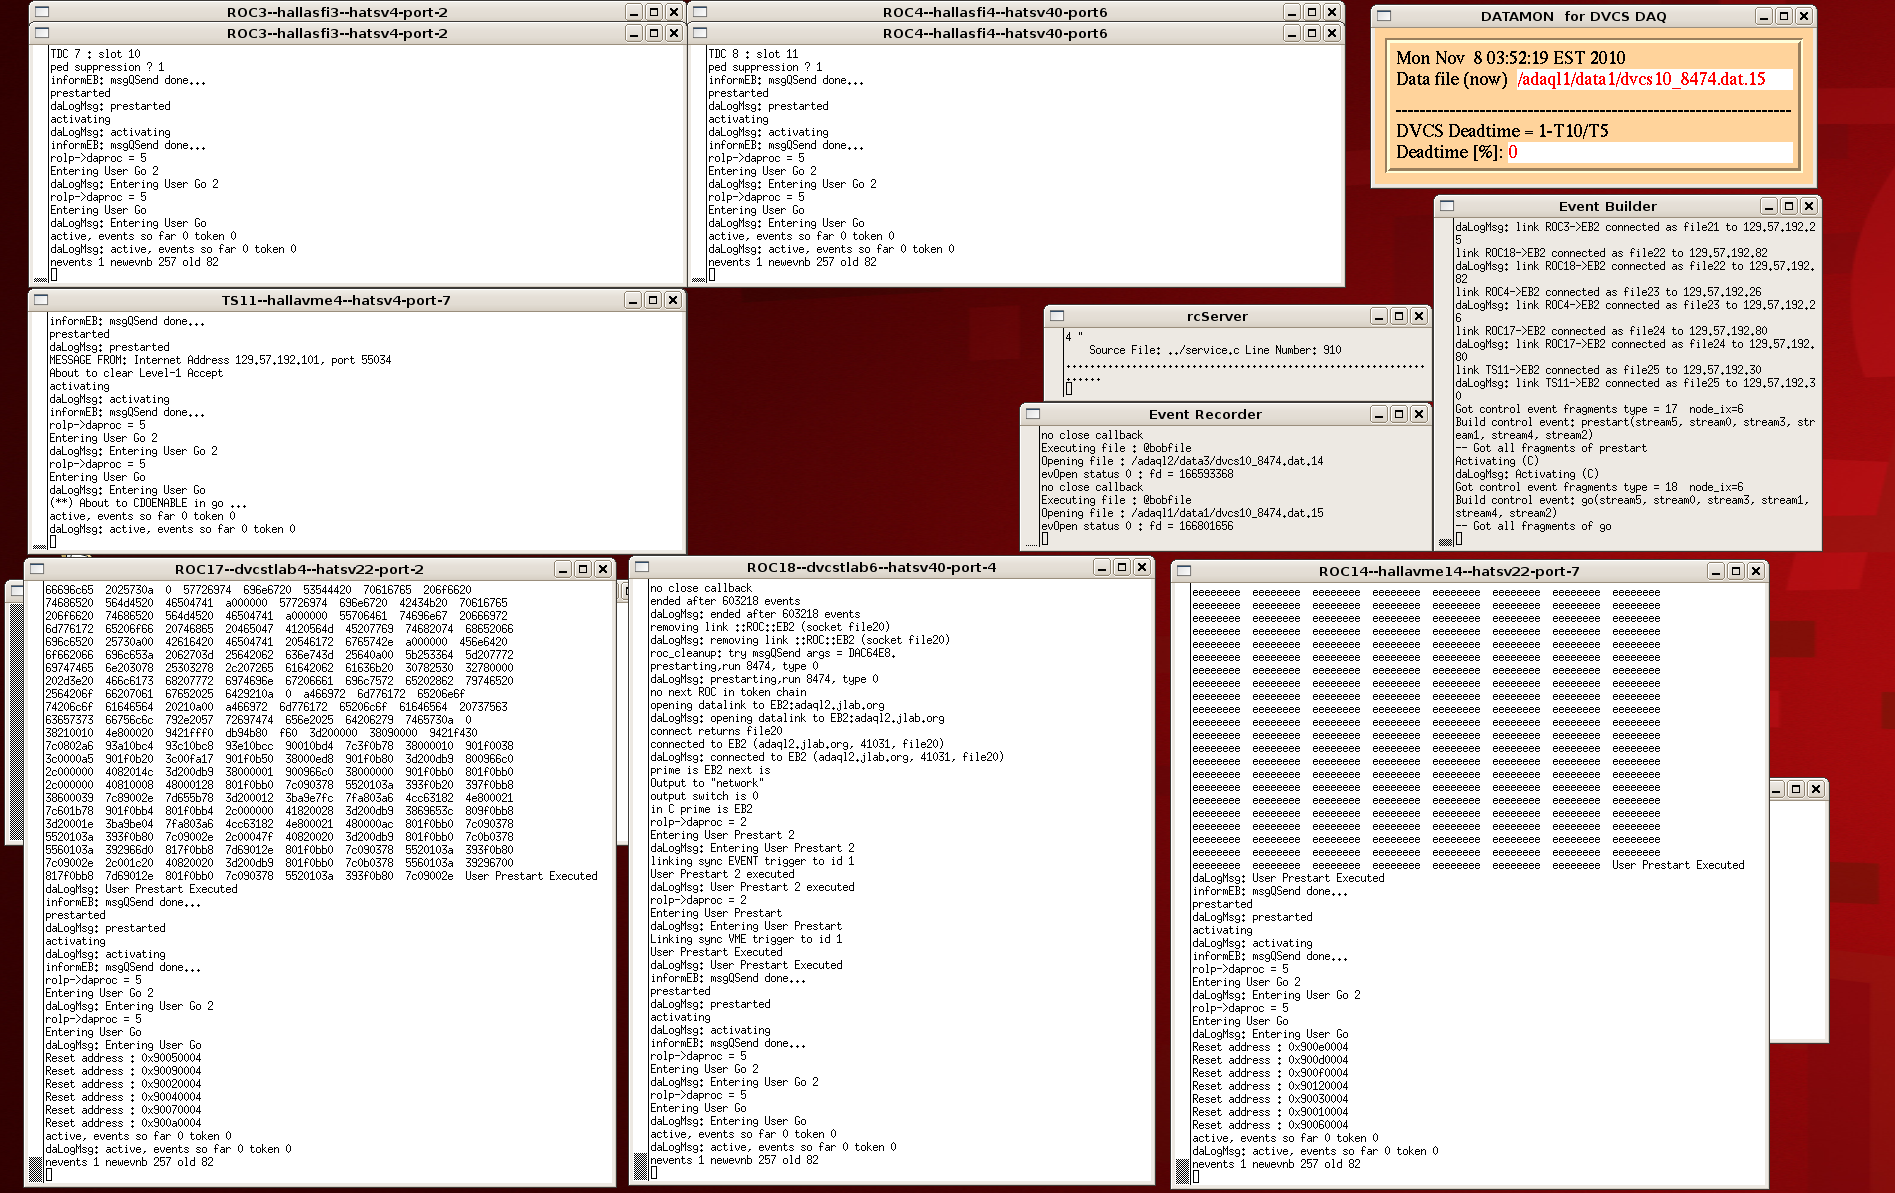Click 'TDC 8 : slot 11' line in ROC4
The width and height of the screenshot is (1895, 1193).
[753, 54]
